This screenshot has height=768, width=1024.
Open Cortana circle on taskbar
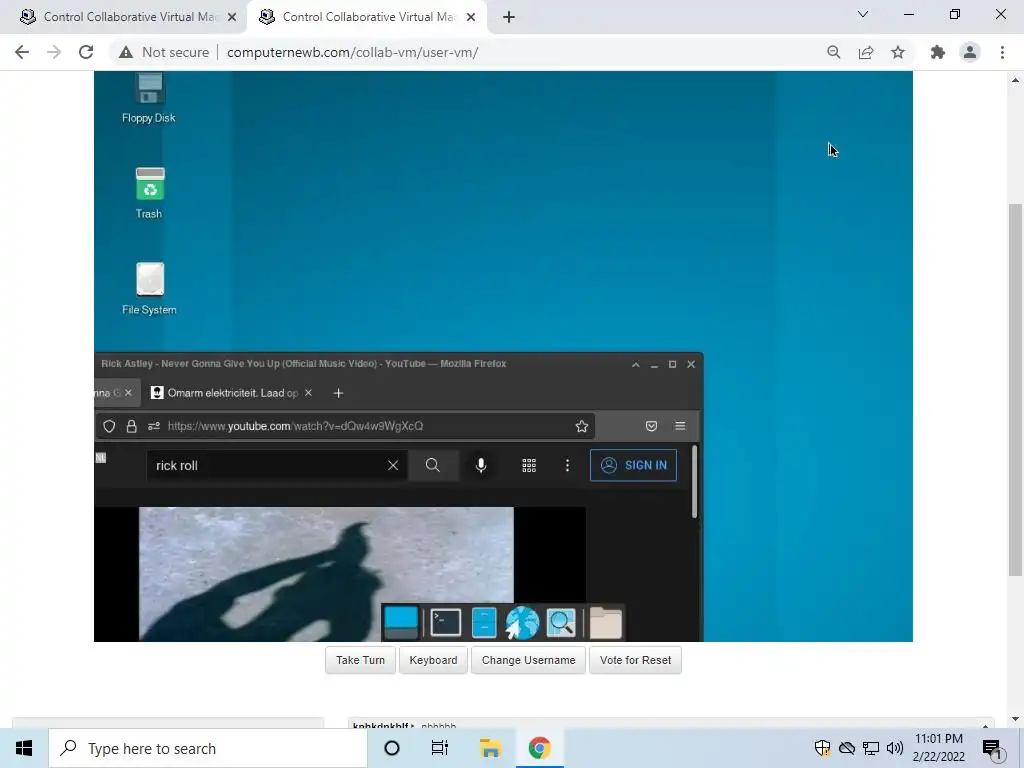click(x=392, y=748)
